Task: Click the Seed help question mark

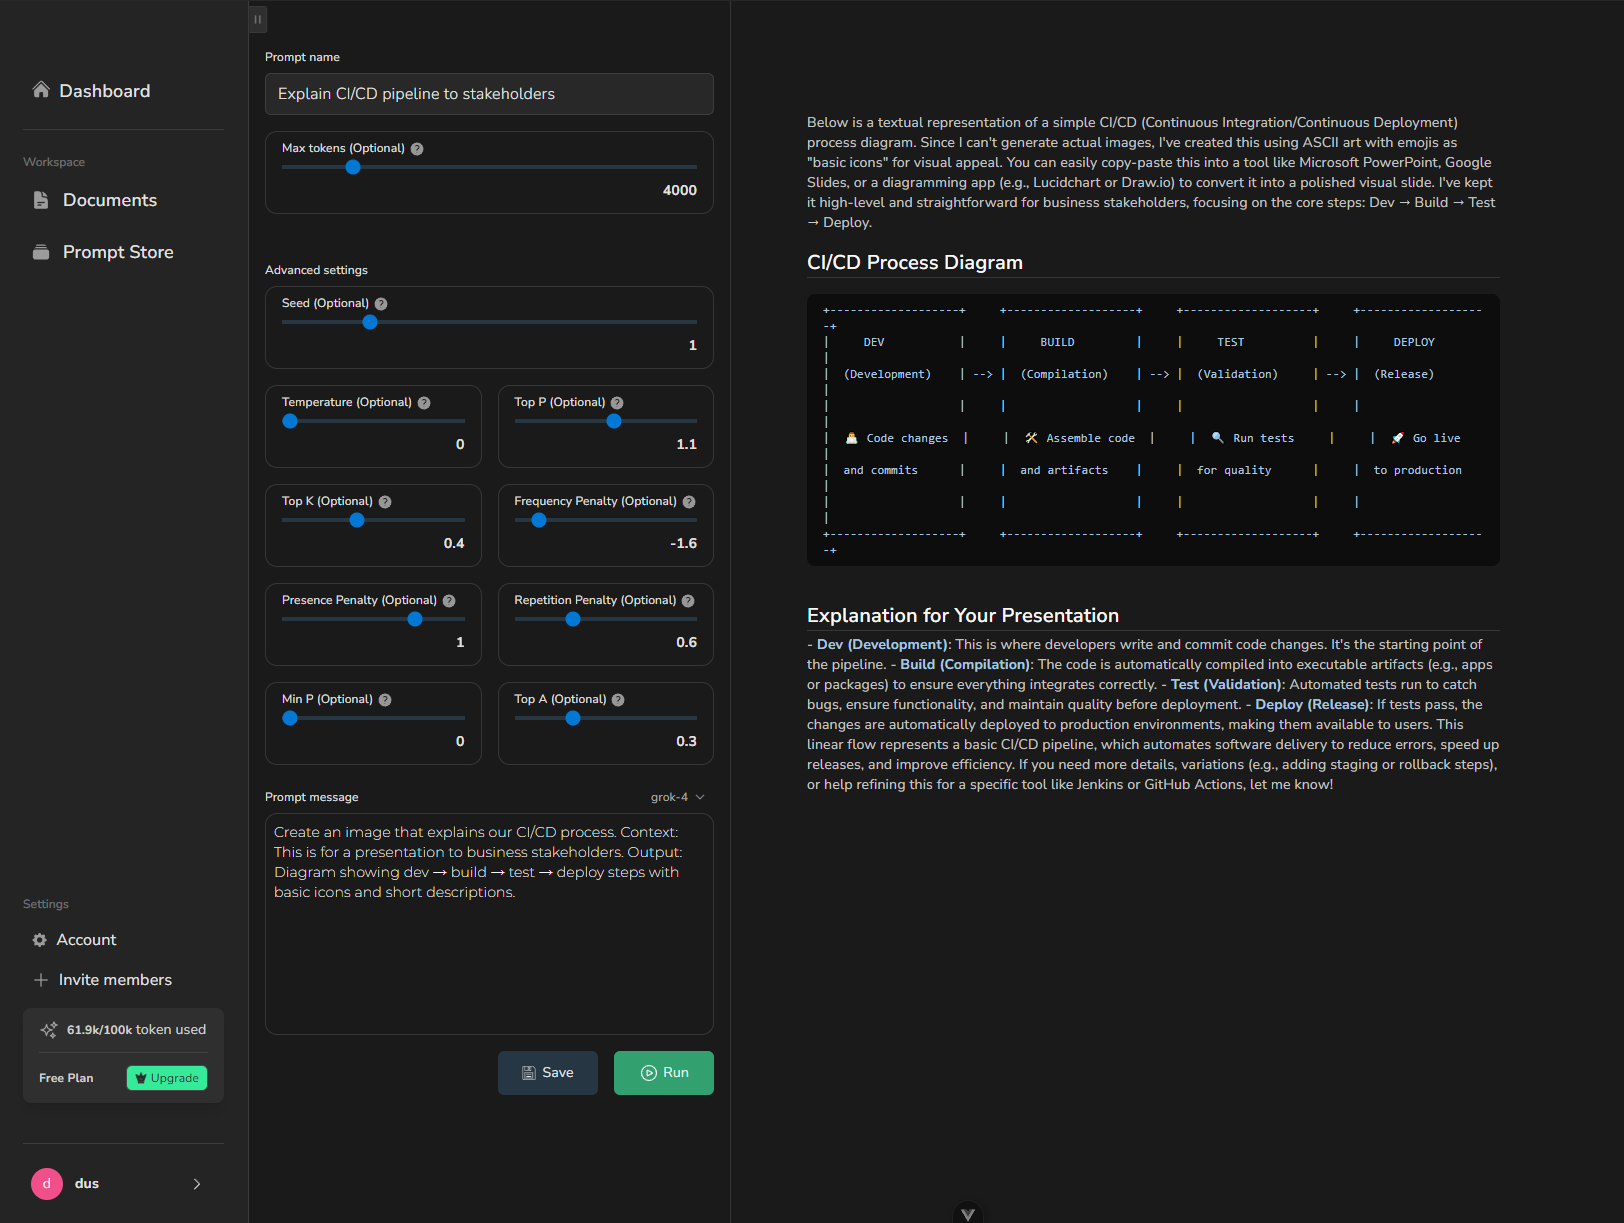Action: pos(381,303)
